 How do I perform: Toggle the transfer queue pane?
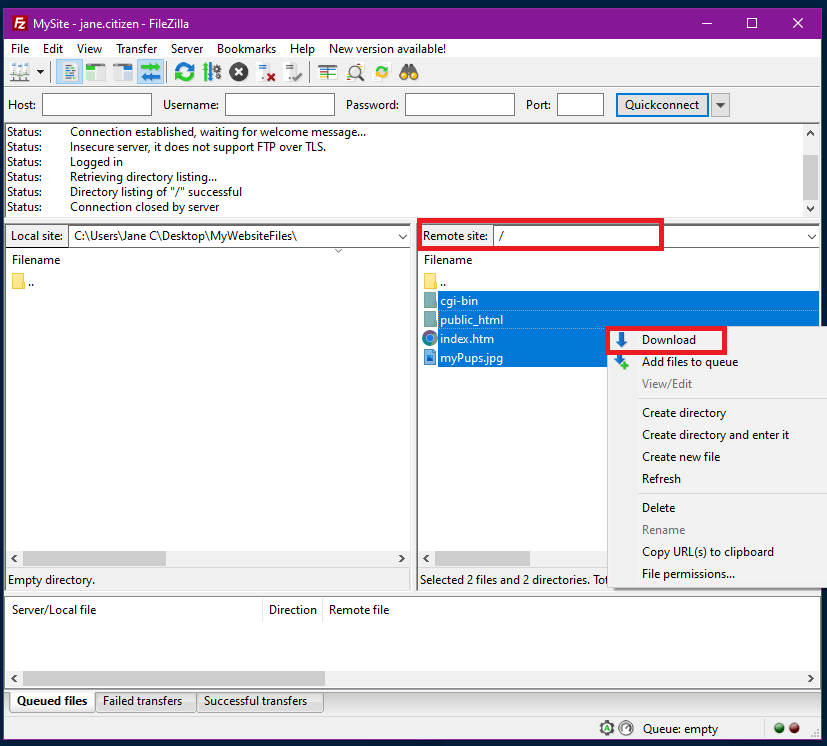(148, 71)
